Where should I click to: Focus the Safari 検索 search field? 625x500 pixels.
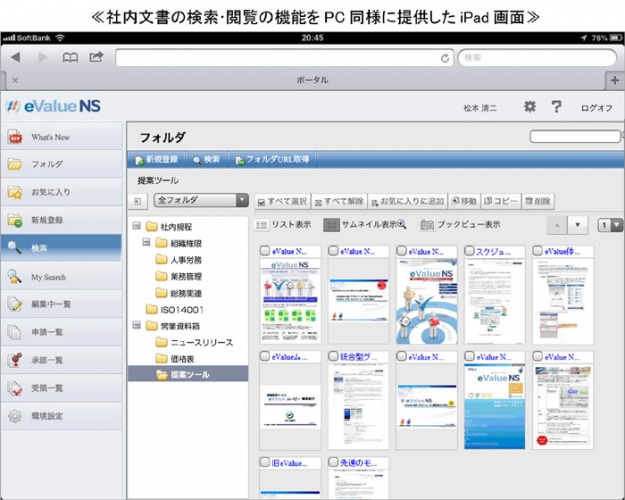pos(537,58)
